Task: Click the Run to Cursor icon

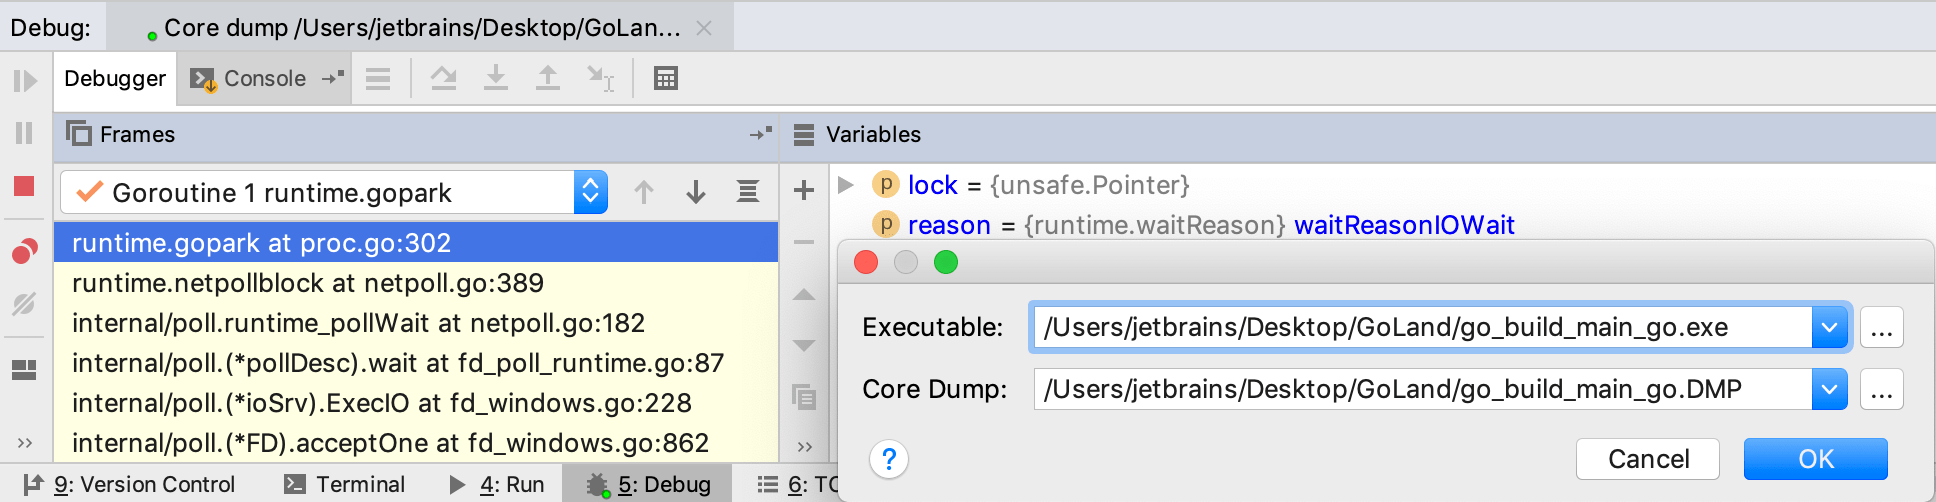Action: click(600, 78)
